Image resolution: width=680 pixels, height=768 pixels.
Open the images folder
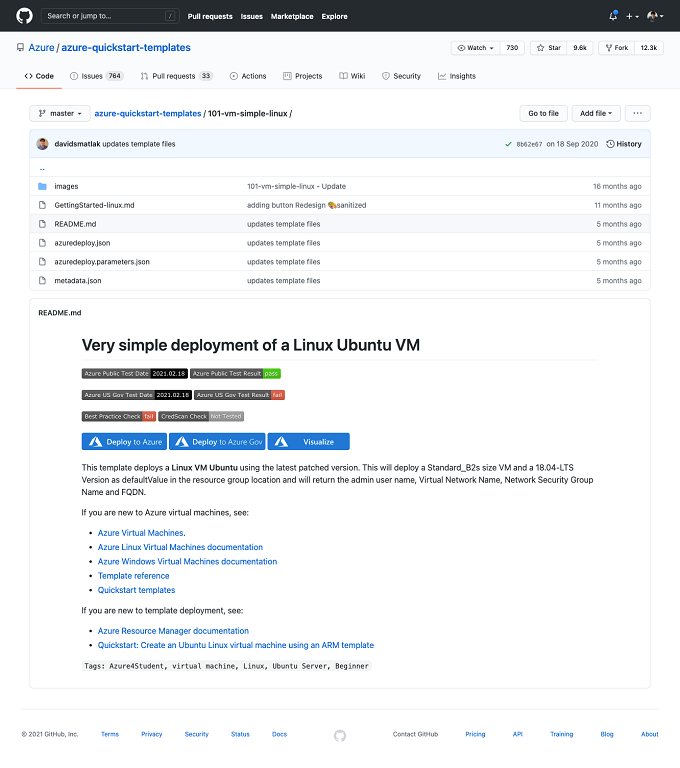[x=66, y=186]
